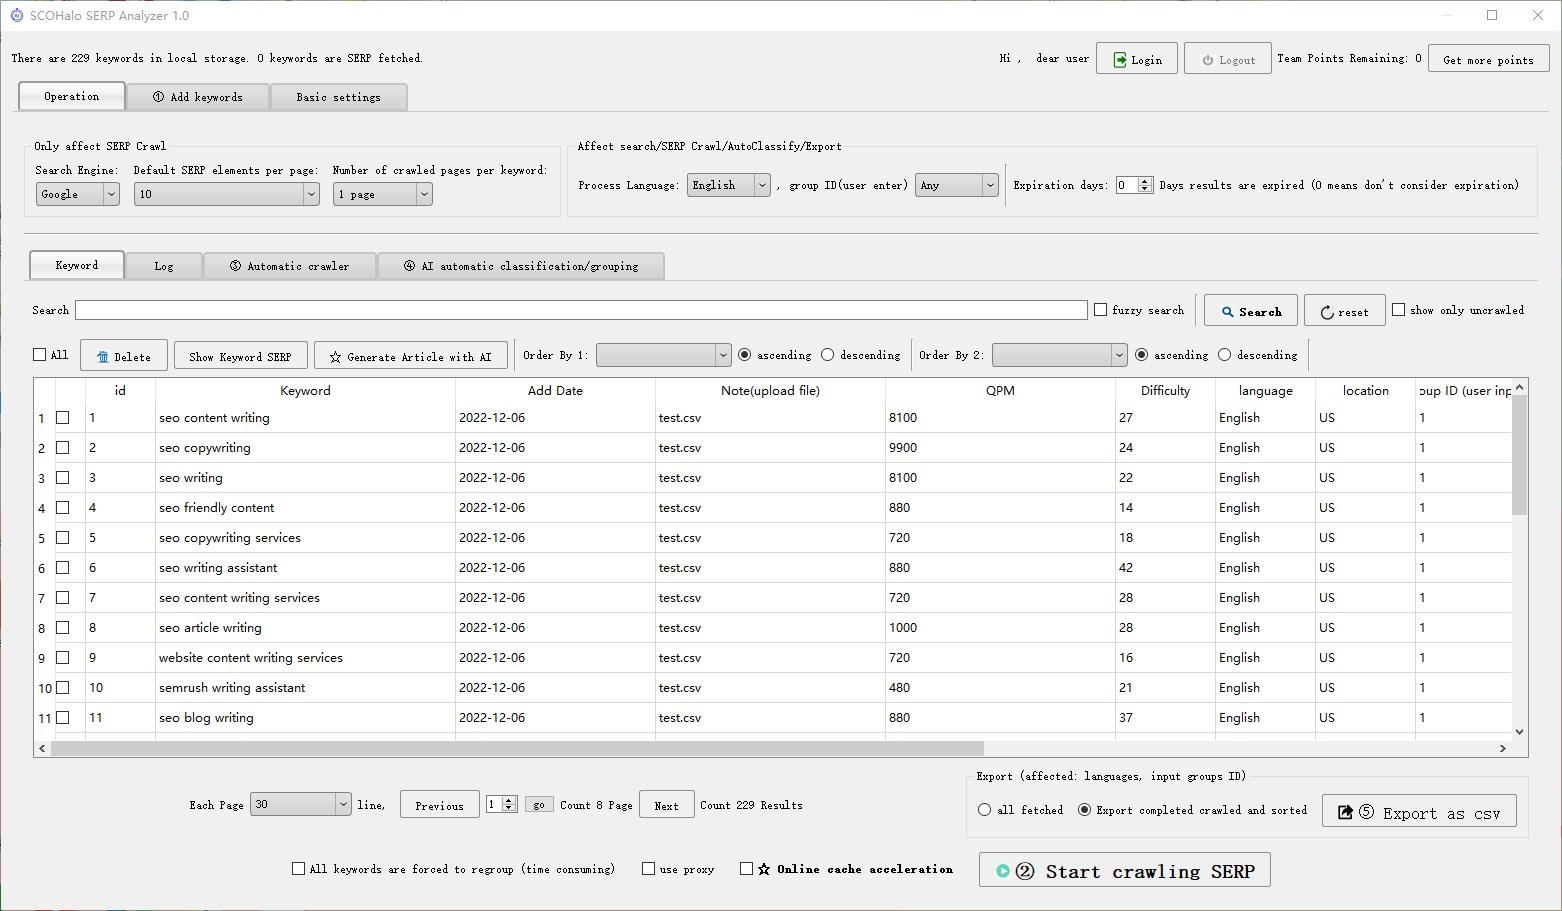This screenshot has height=911, width=1562.
Task: Switch to Add keywords tab
Action: point(198,97)
